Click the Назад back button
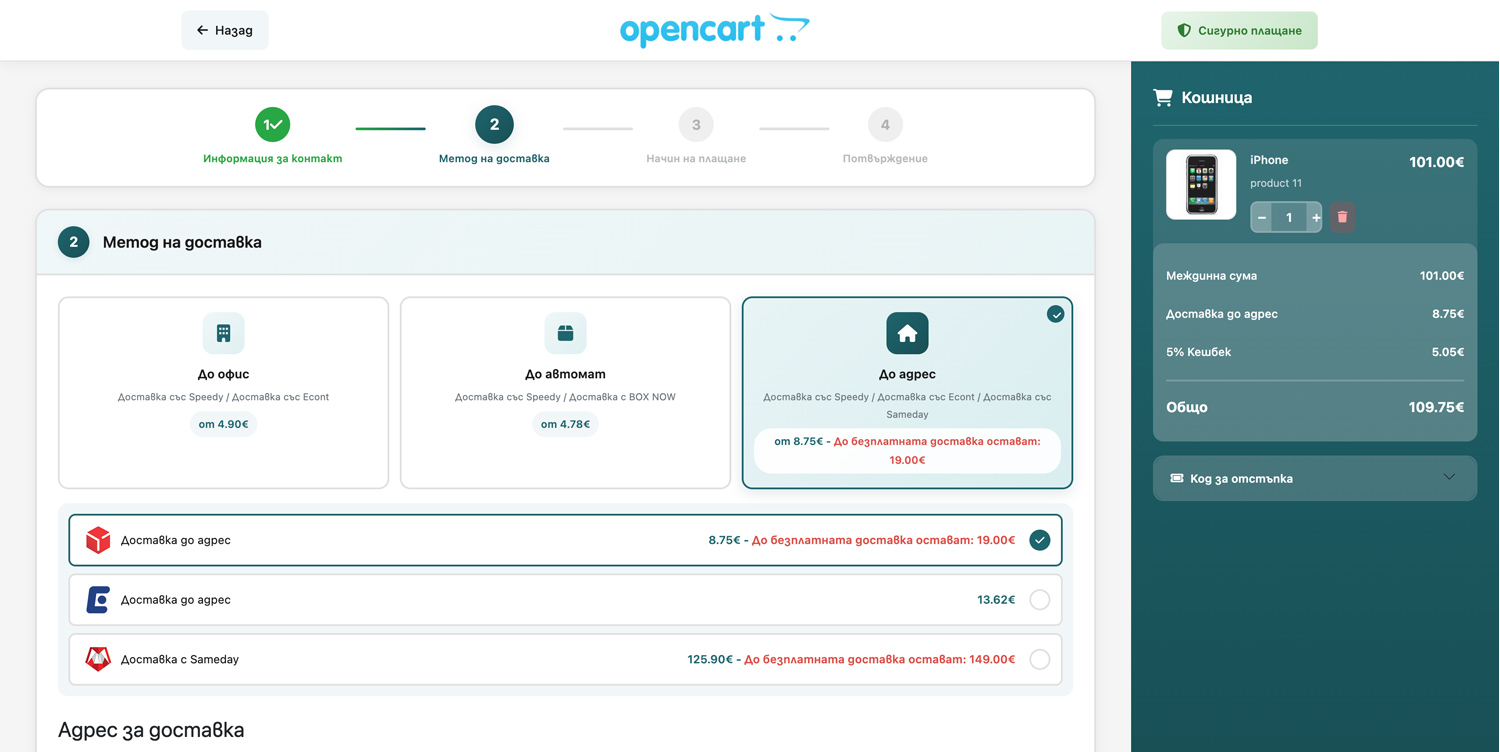This screenshot has height=752, width=1500. pos(225,30)
